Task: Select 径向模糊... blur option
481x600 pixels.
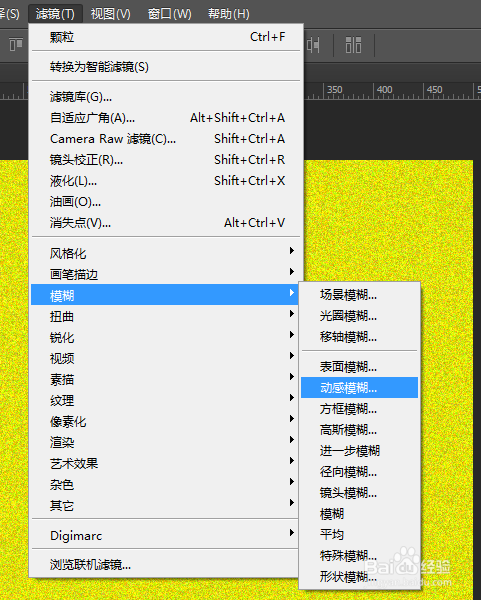Action: pyautogui.click(x=359, y=471)
